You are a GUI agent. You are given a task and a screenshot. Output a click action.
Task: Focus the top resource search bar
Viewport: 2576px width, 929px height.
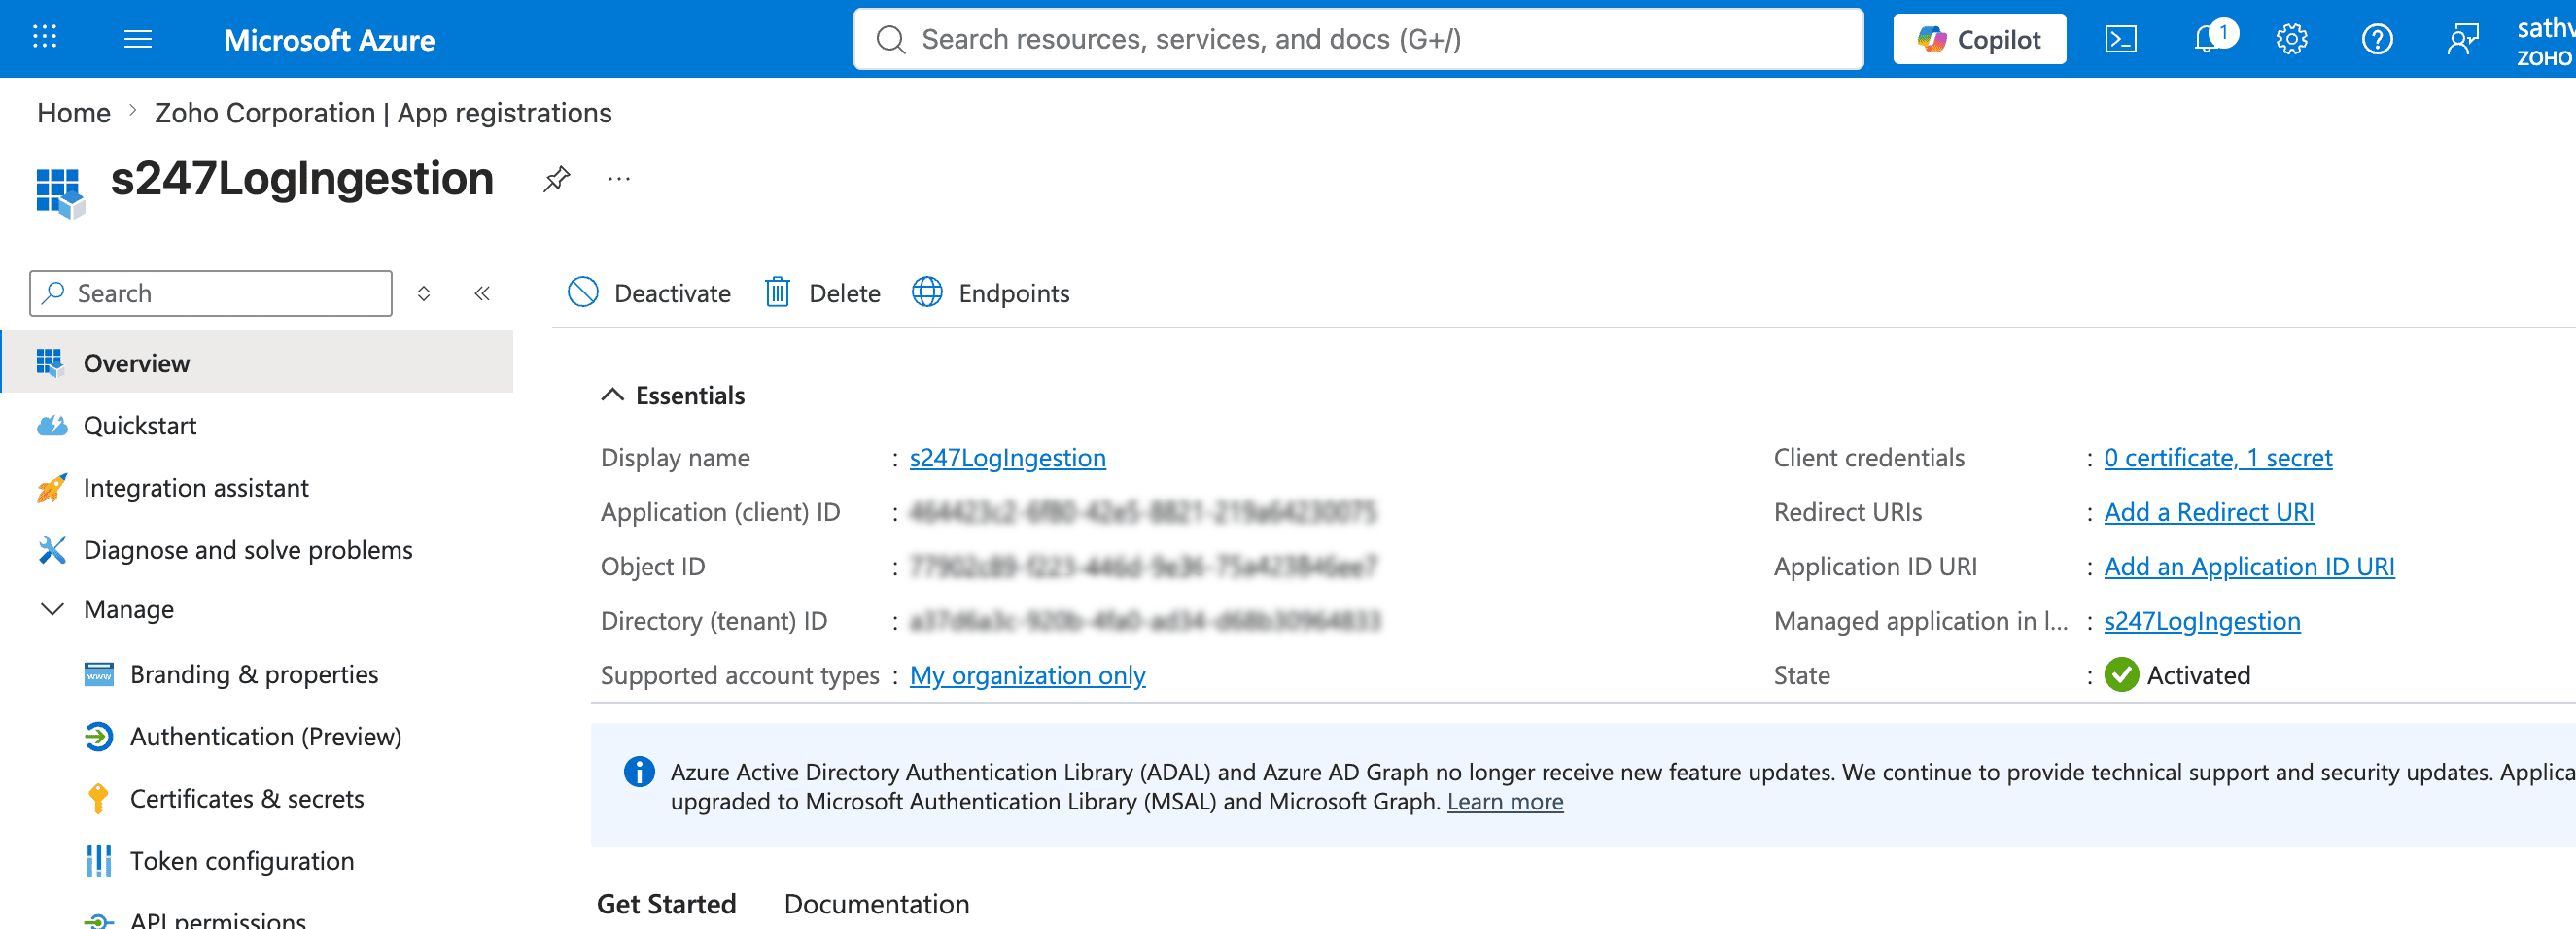pos(1357,39)
